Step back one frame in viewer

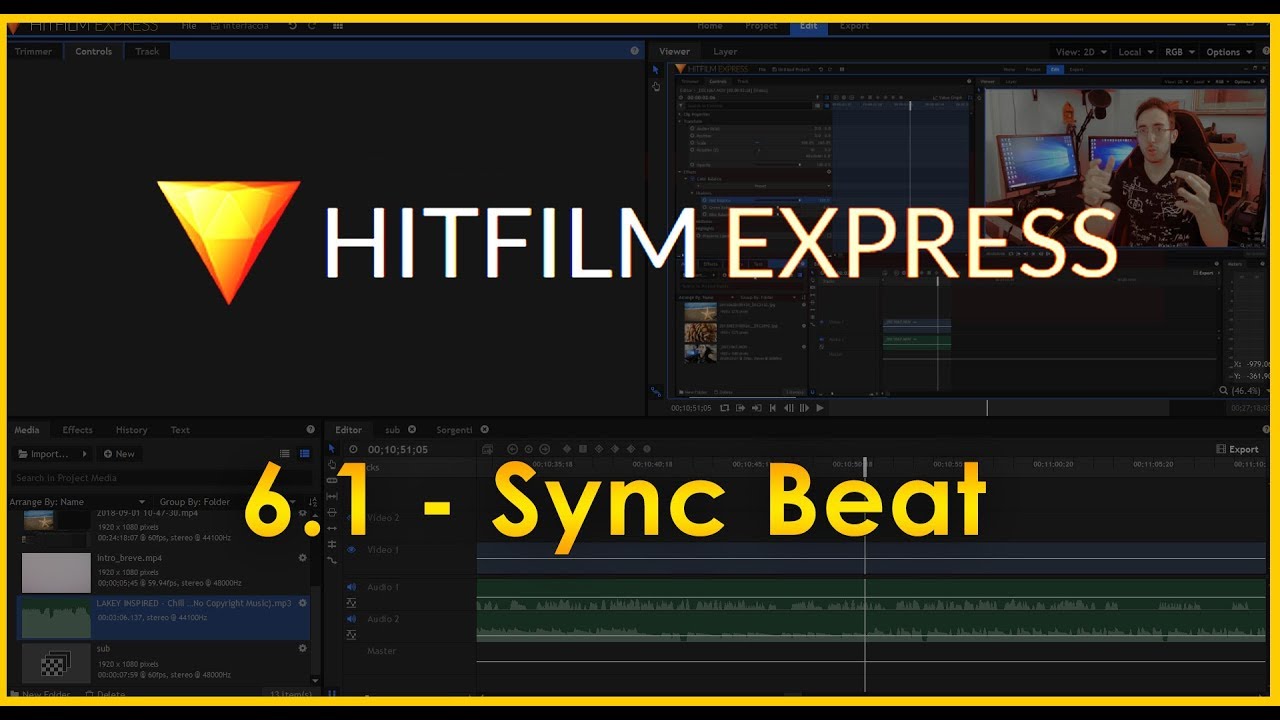[789, 408]
